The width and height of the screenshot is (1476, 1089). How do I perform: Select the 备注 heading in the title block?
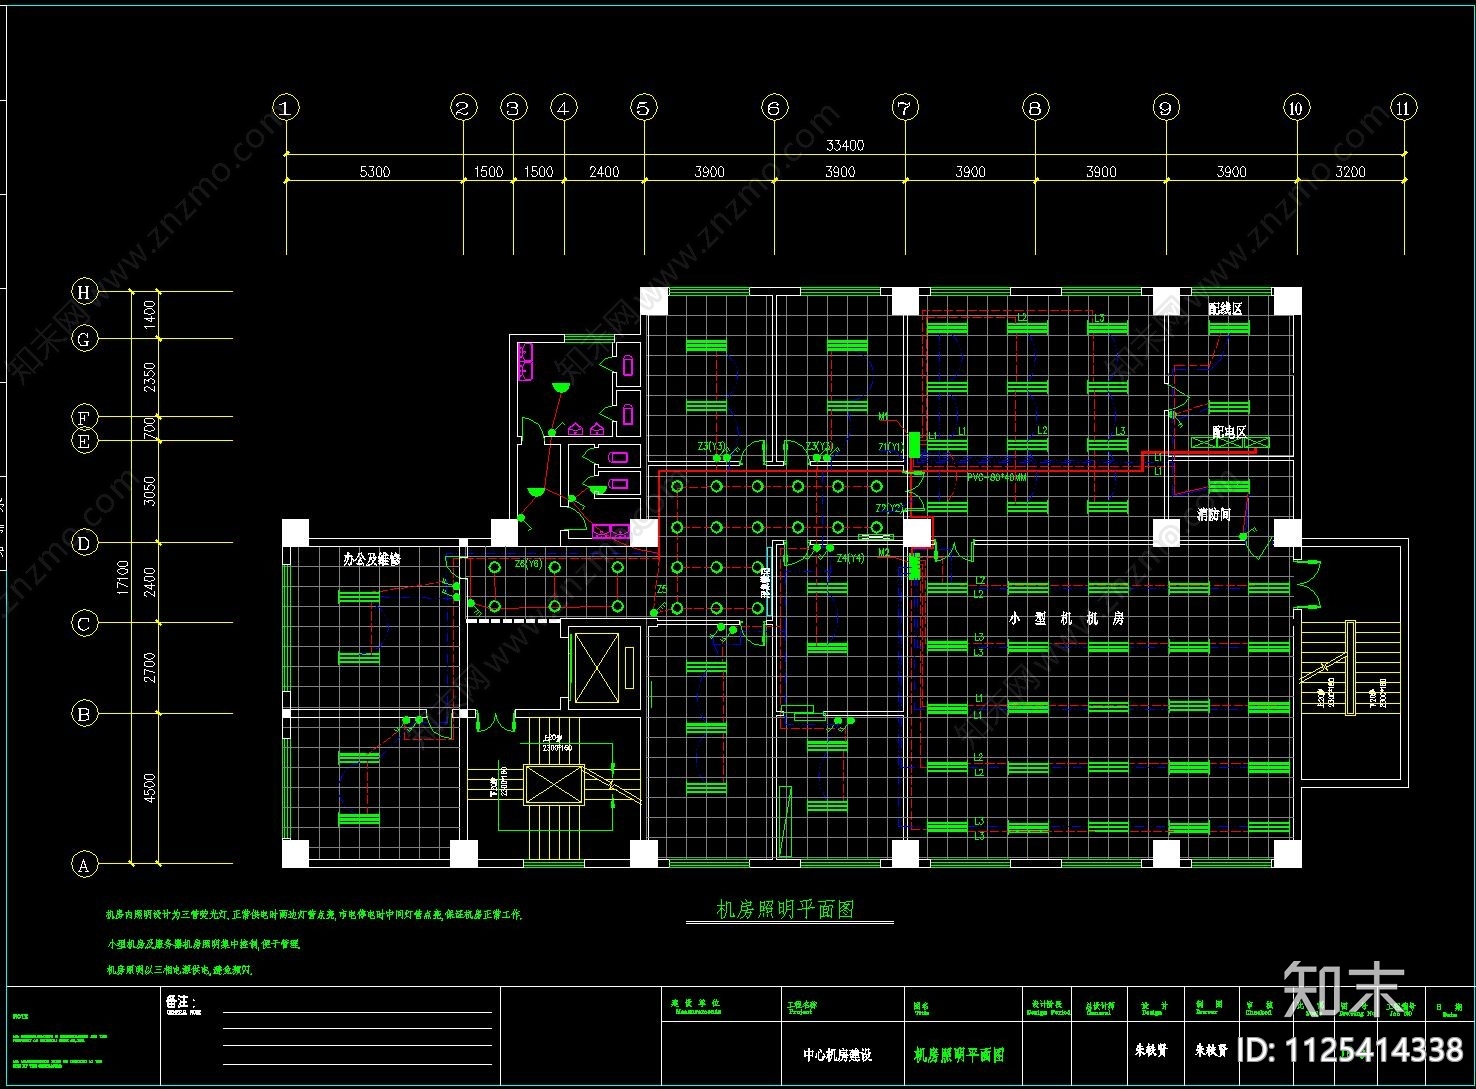180,1001
